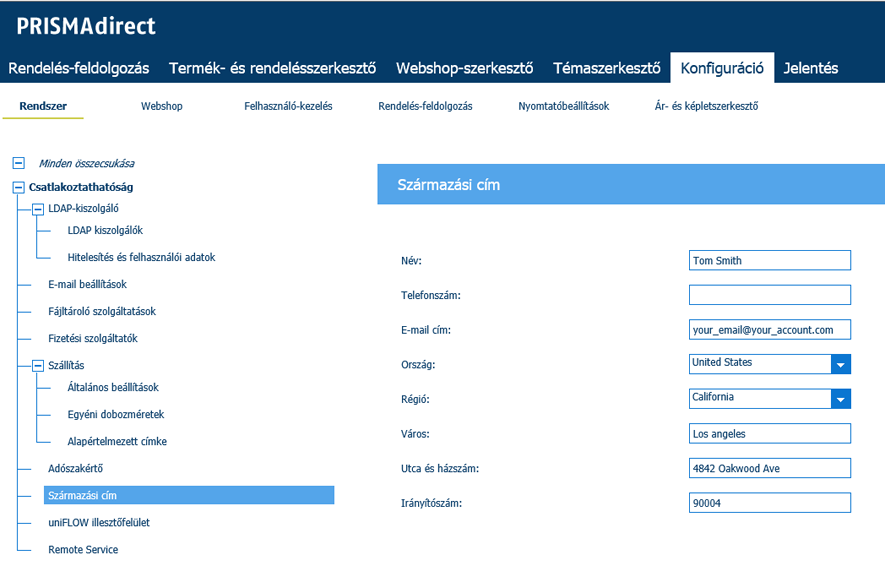Click the Város field with Los angeles
The image size is (885, 566).
(770, 434)
